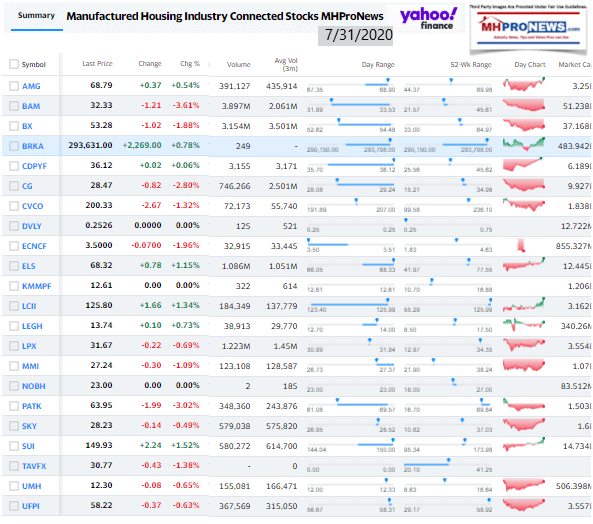Click the TAVFX 52-week range slider
This screenshot has width=593, height=524.
[448, 465]
